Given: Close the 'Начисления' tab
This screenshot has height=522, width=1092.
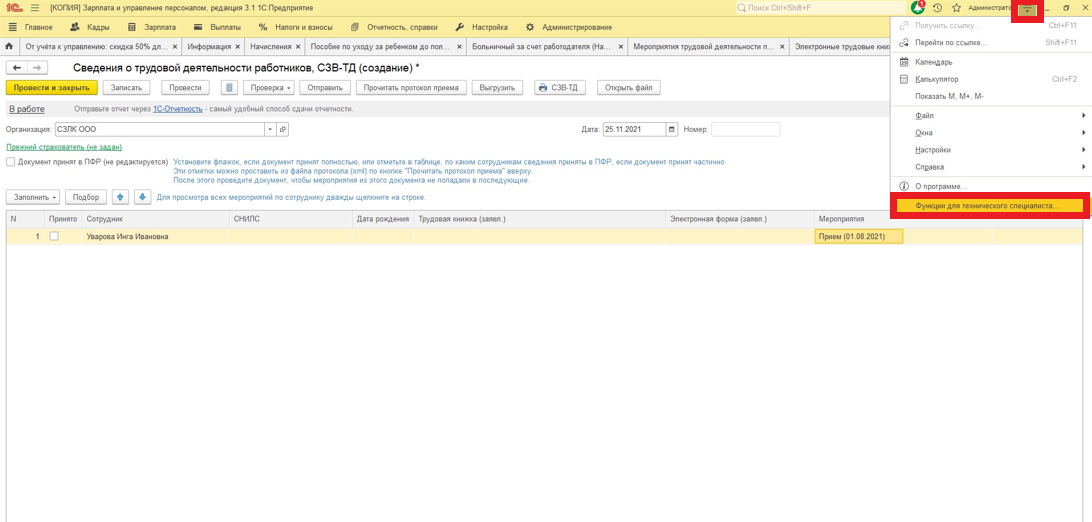Looking at the screenshot, I should point(298,47).
